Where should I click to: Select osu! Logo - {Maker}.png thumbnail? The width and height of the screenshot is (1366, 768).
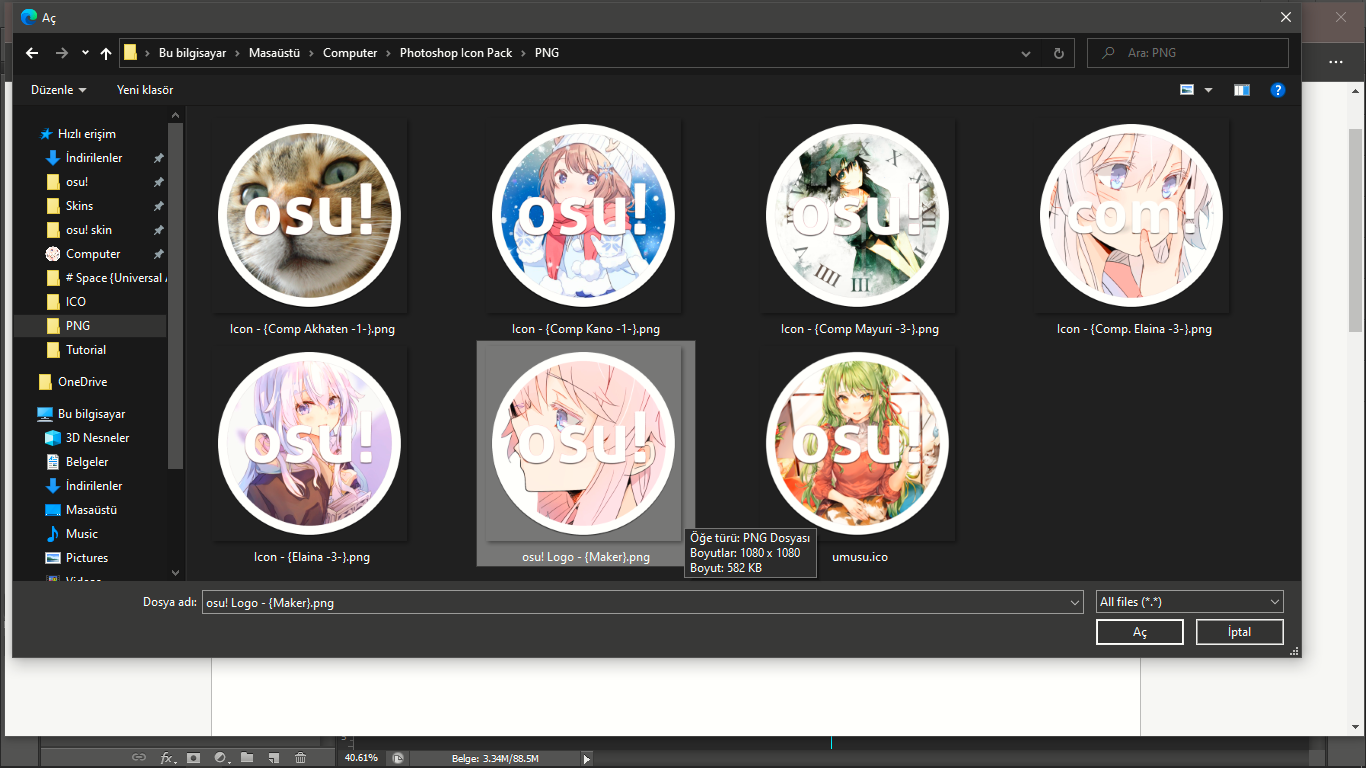pos(584,444)
